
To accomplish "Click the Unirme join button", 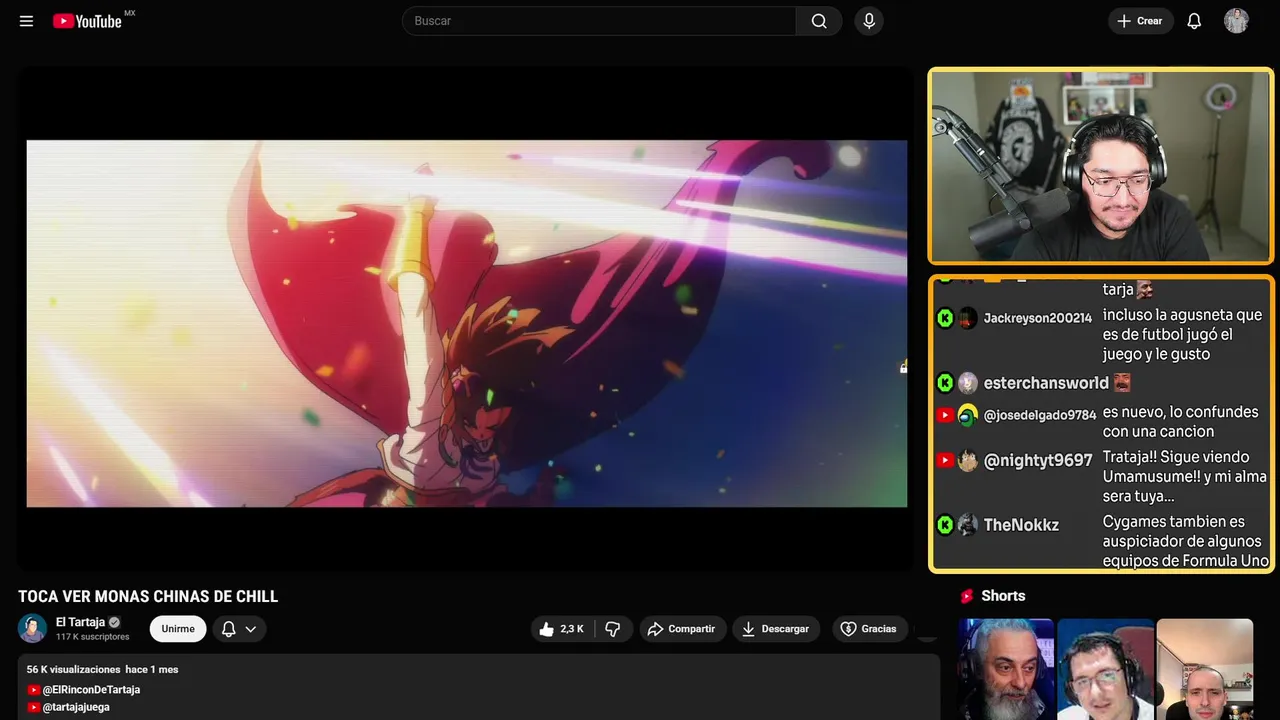I will pyautogui.click(x=178, y=629).
